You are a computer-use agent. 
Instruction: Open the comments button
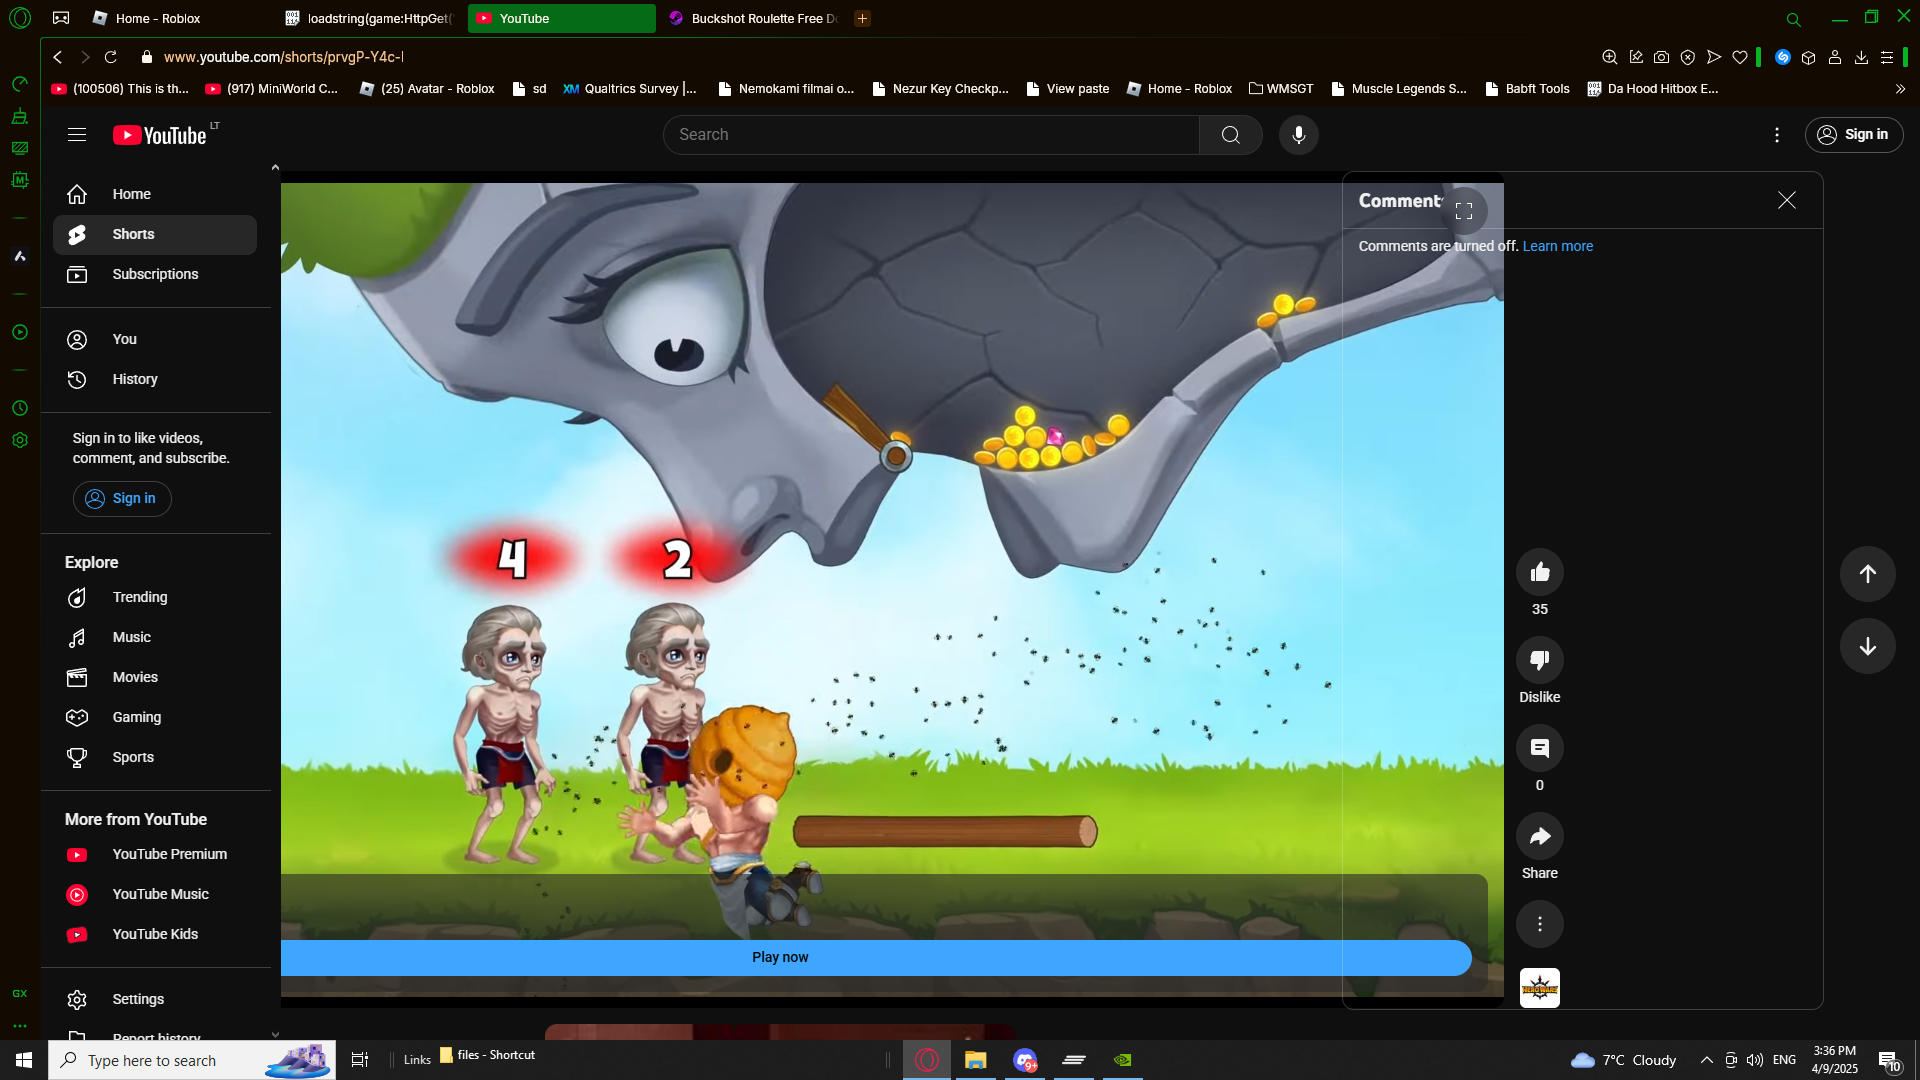(1539, 748)
